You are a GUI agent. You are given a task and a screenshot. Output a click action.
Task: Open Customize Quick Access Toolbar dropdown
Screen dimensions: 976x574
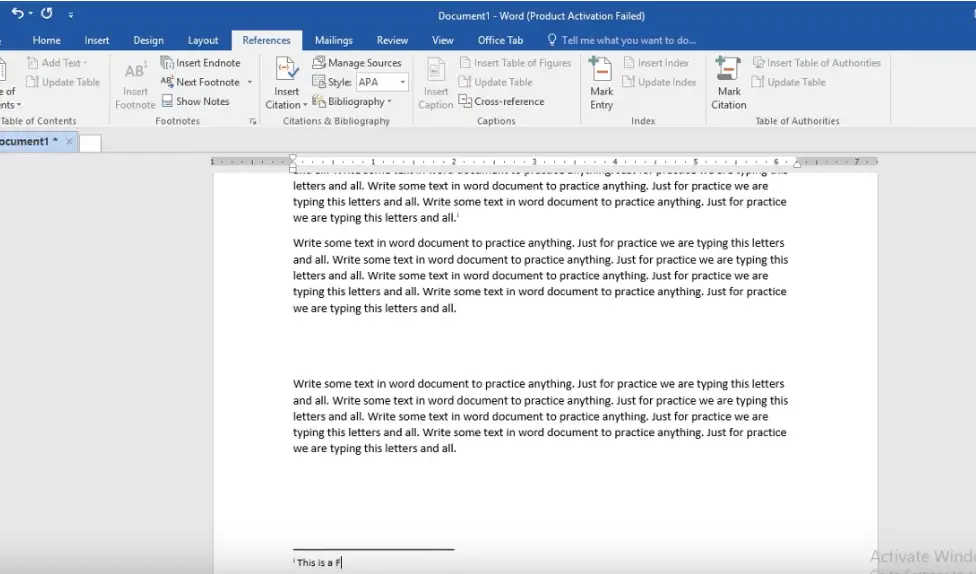pos(71,14)
